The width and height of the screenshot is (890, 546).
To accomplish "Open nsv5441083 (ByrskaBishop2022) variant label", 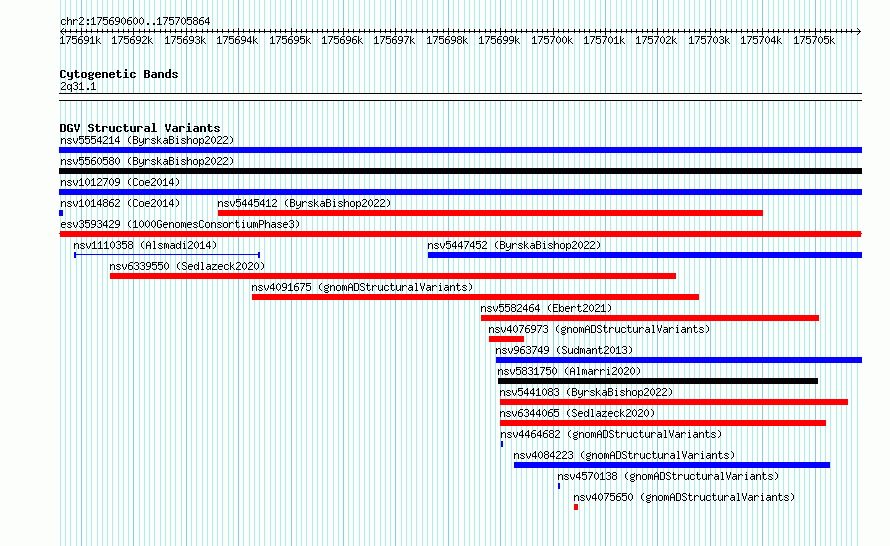I will [x=586, y=392].
